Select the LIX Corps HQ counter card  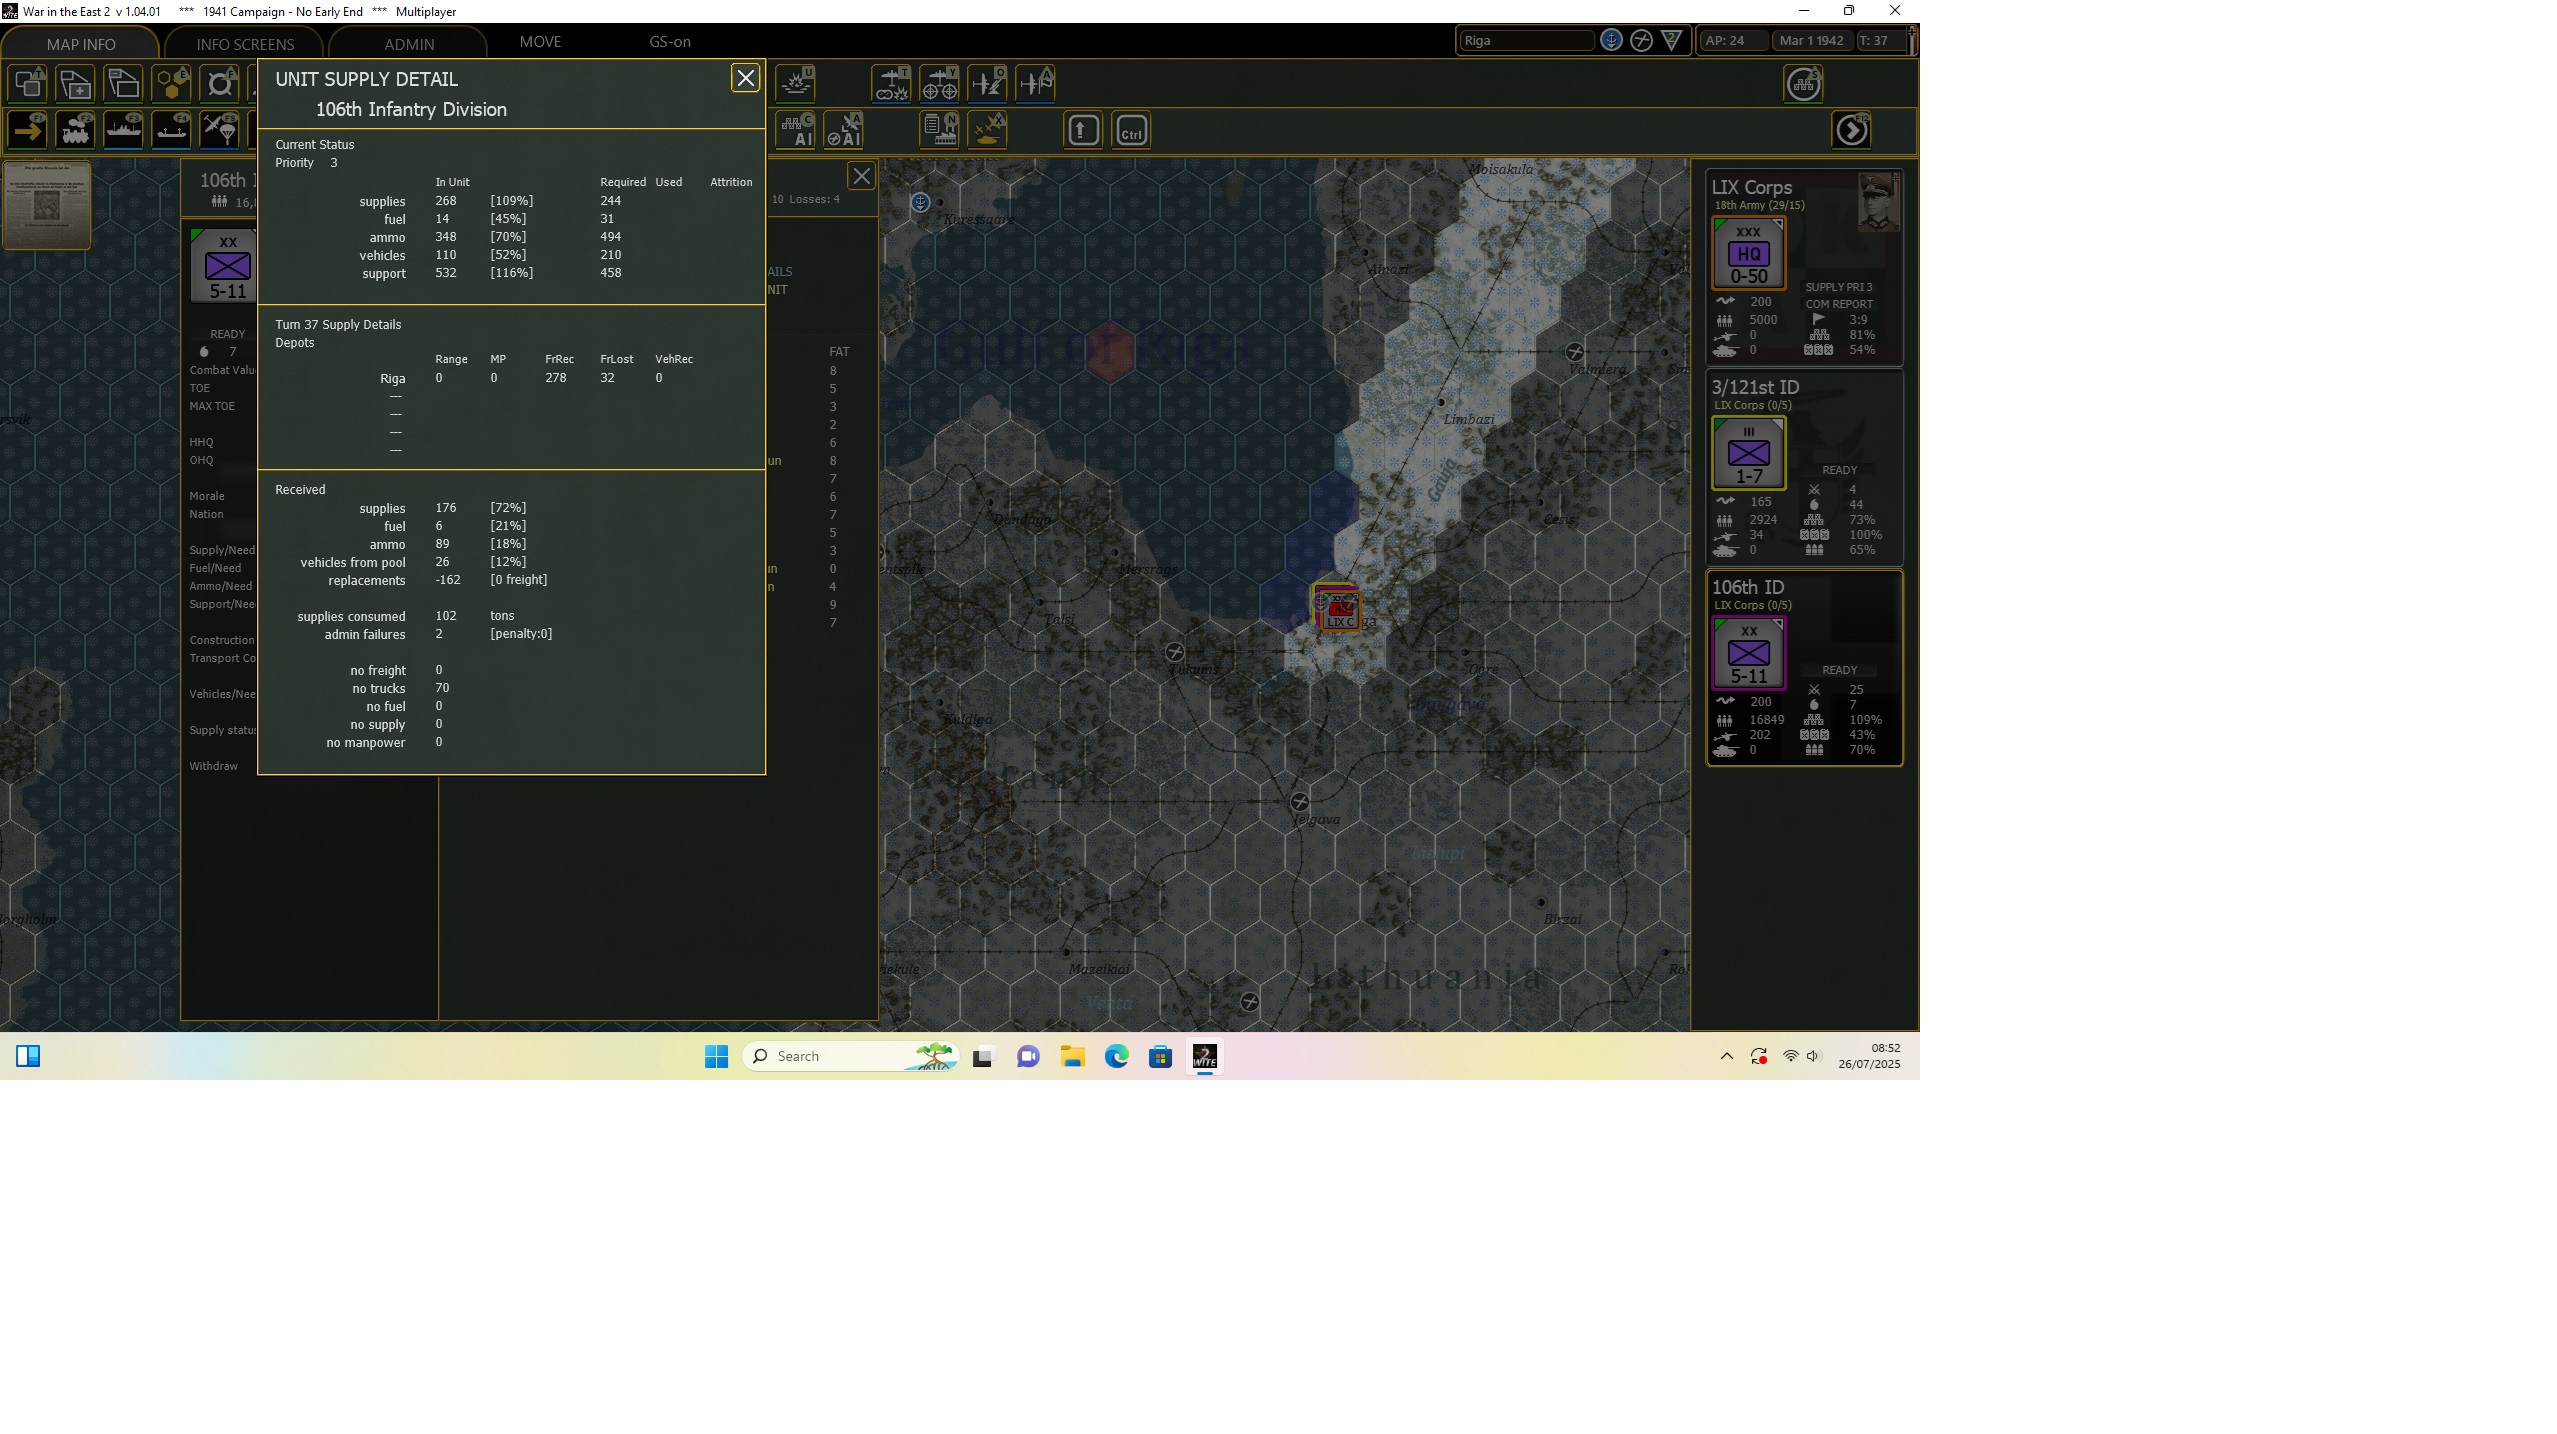(1748, 254)
